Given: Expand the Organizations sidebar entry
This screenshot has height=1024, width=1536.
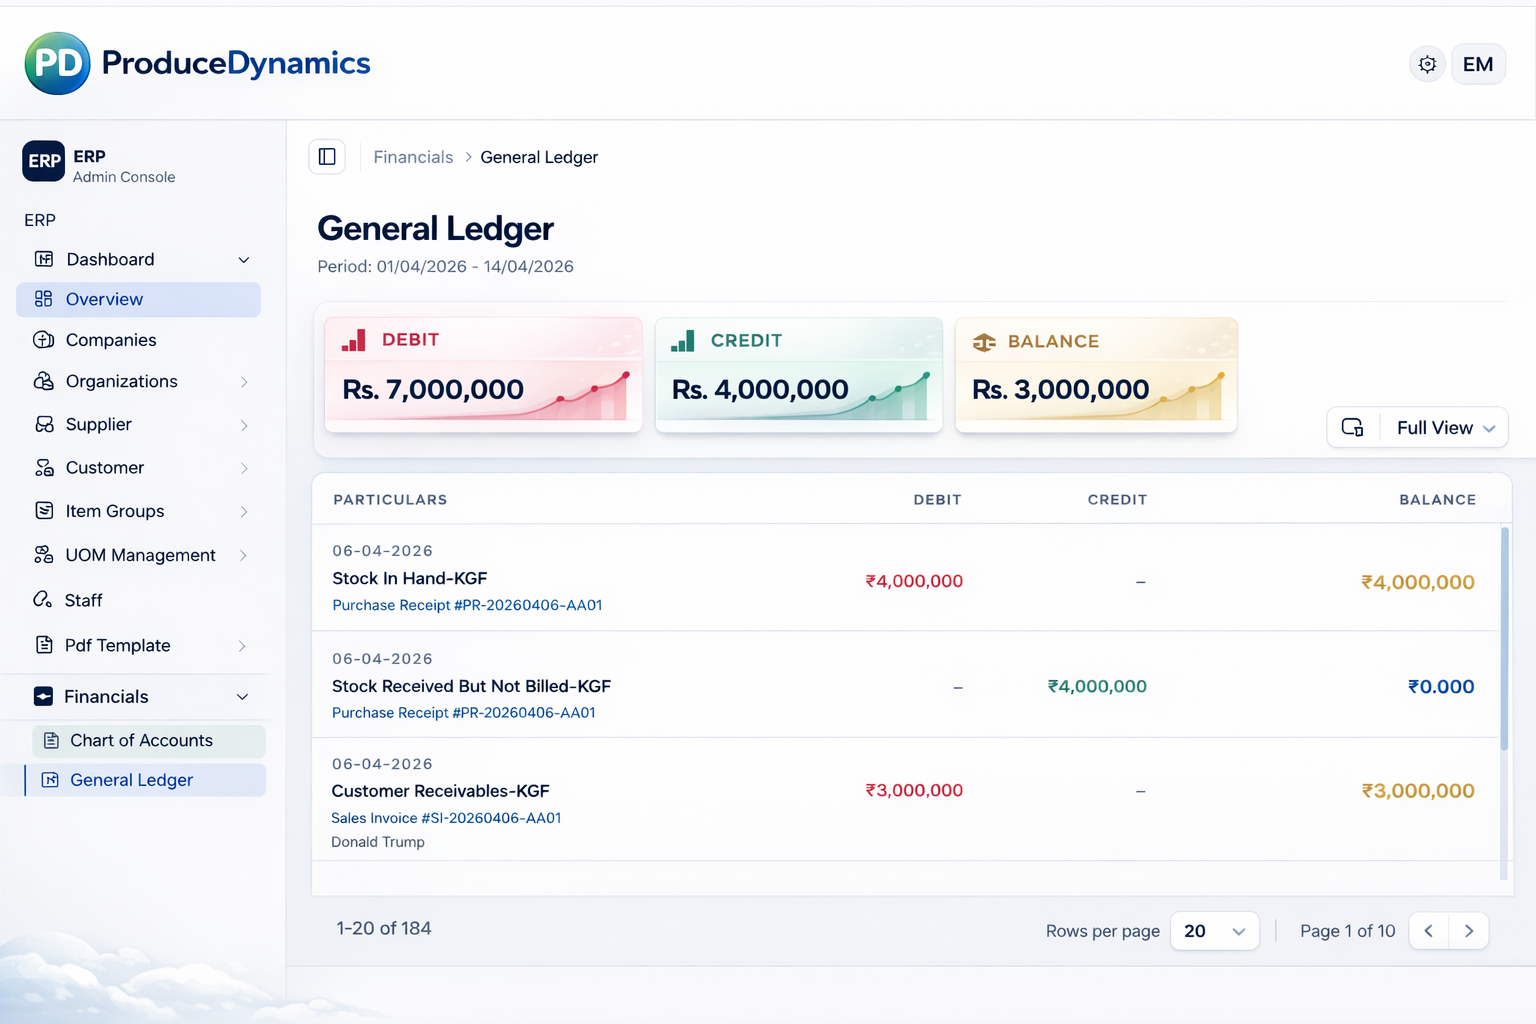Looking at the screenshot, I should 244,381.
